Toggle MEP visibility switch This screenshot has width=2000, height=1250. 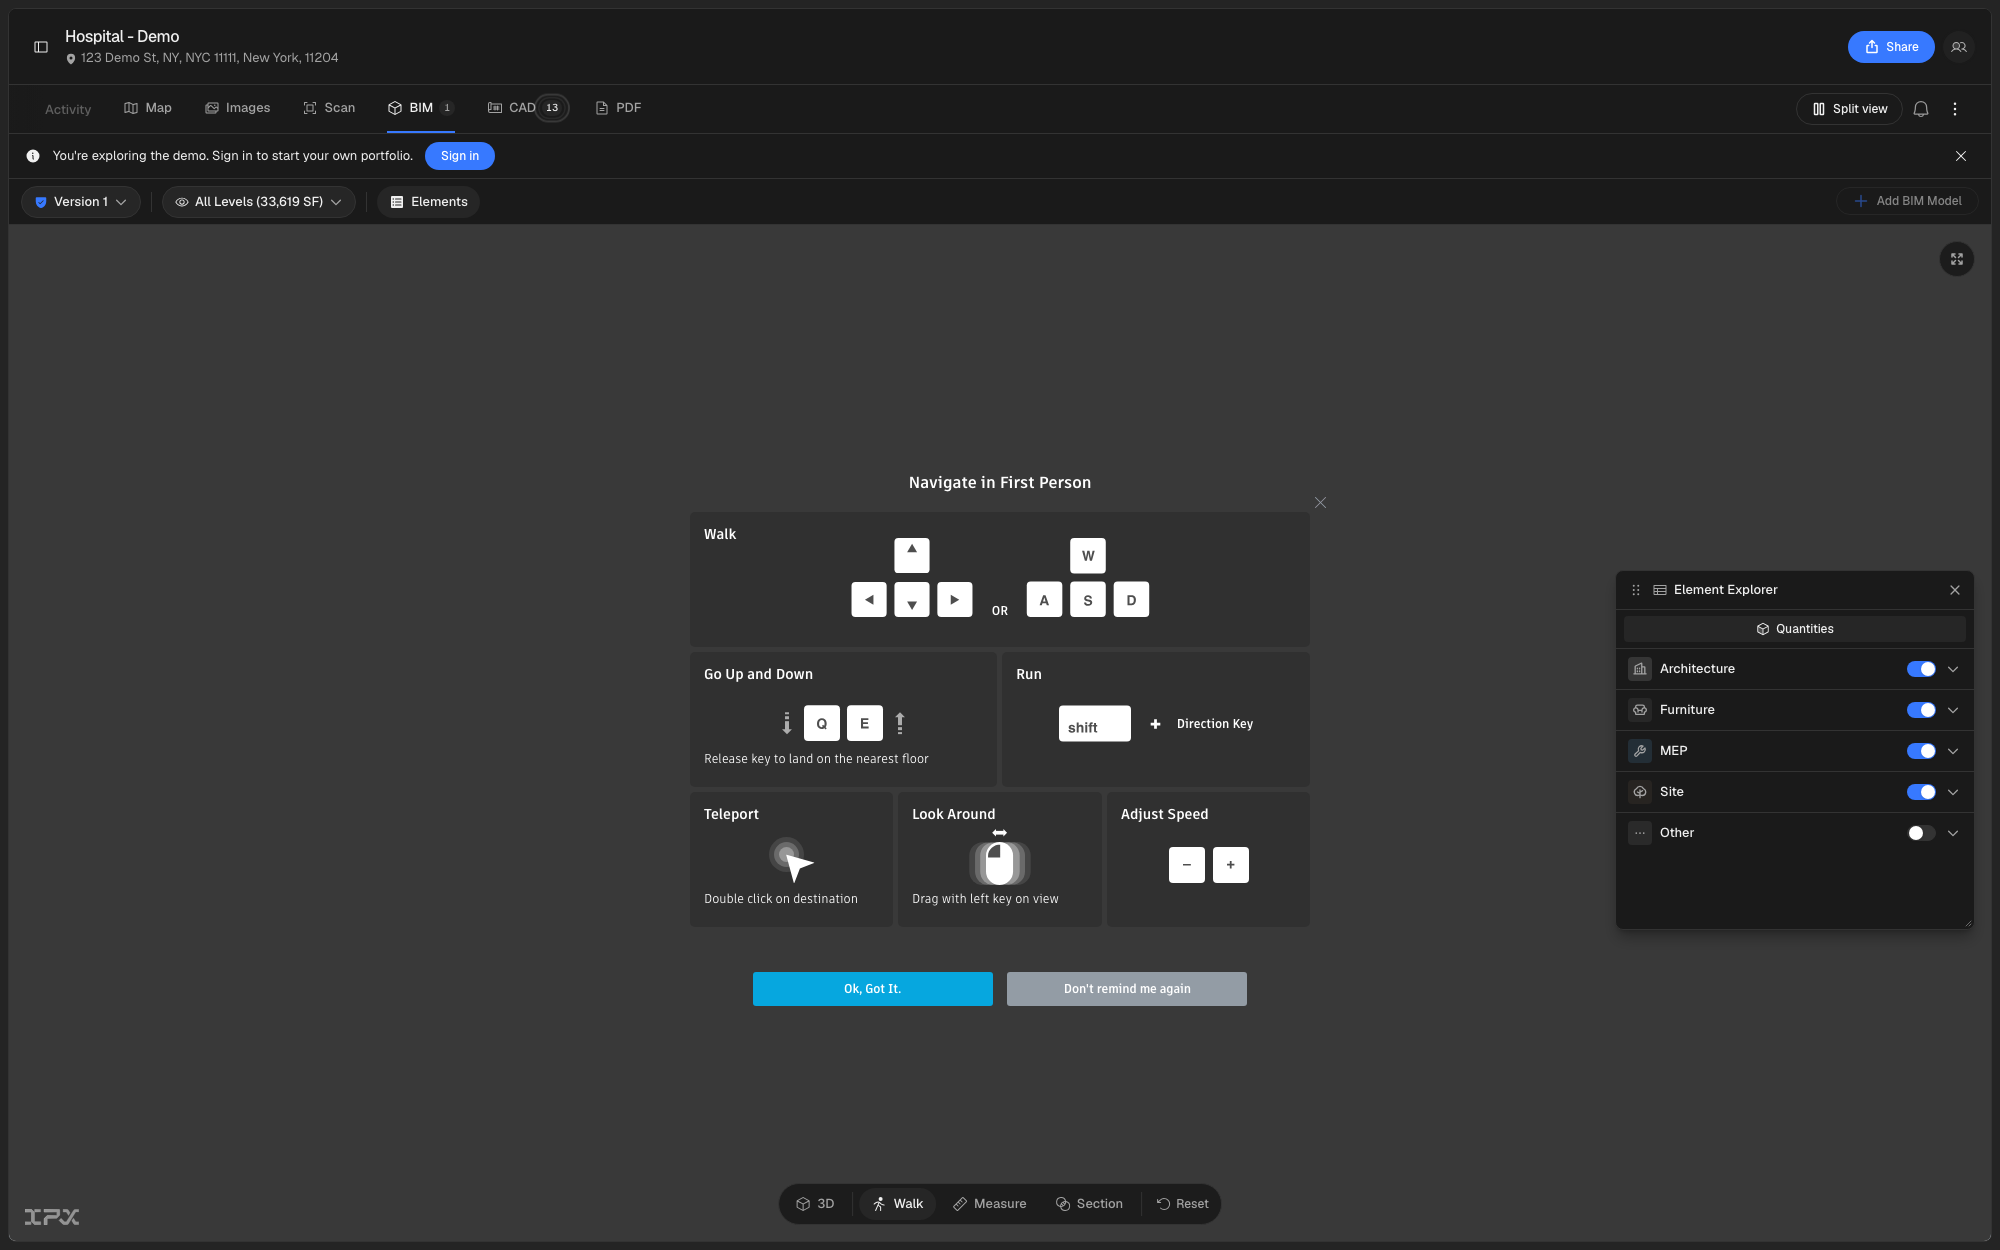pos(1920,751)
